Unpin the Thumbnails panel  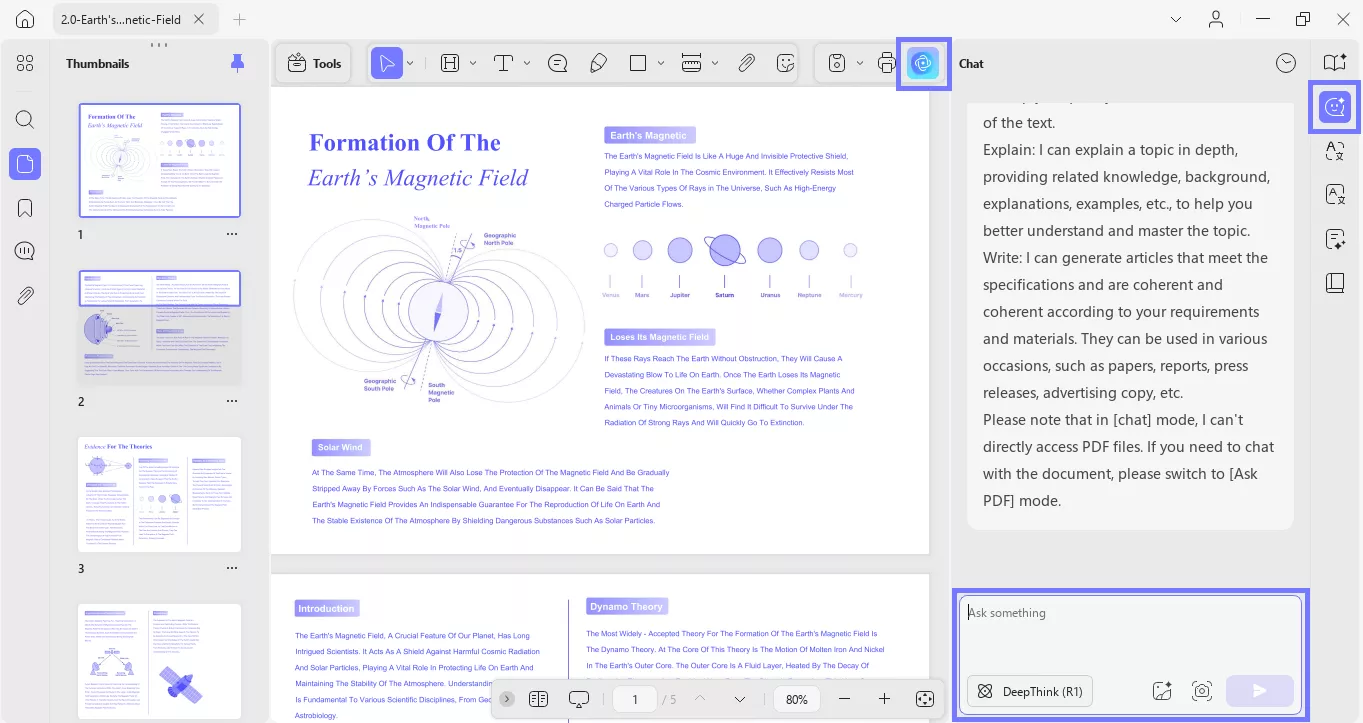pyautogui.click(x=237, y=63)
